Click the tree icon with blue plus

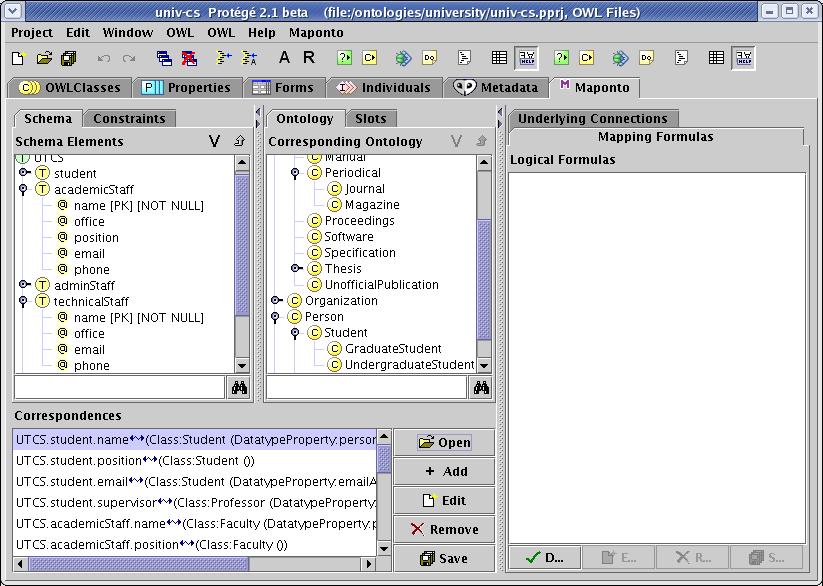(224, 58)
